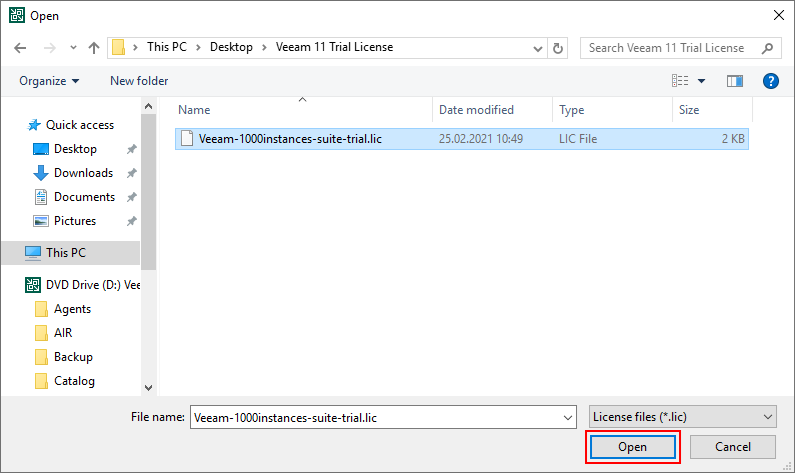Expand the File name dropdown arrow

(x=568, y=418)
